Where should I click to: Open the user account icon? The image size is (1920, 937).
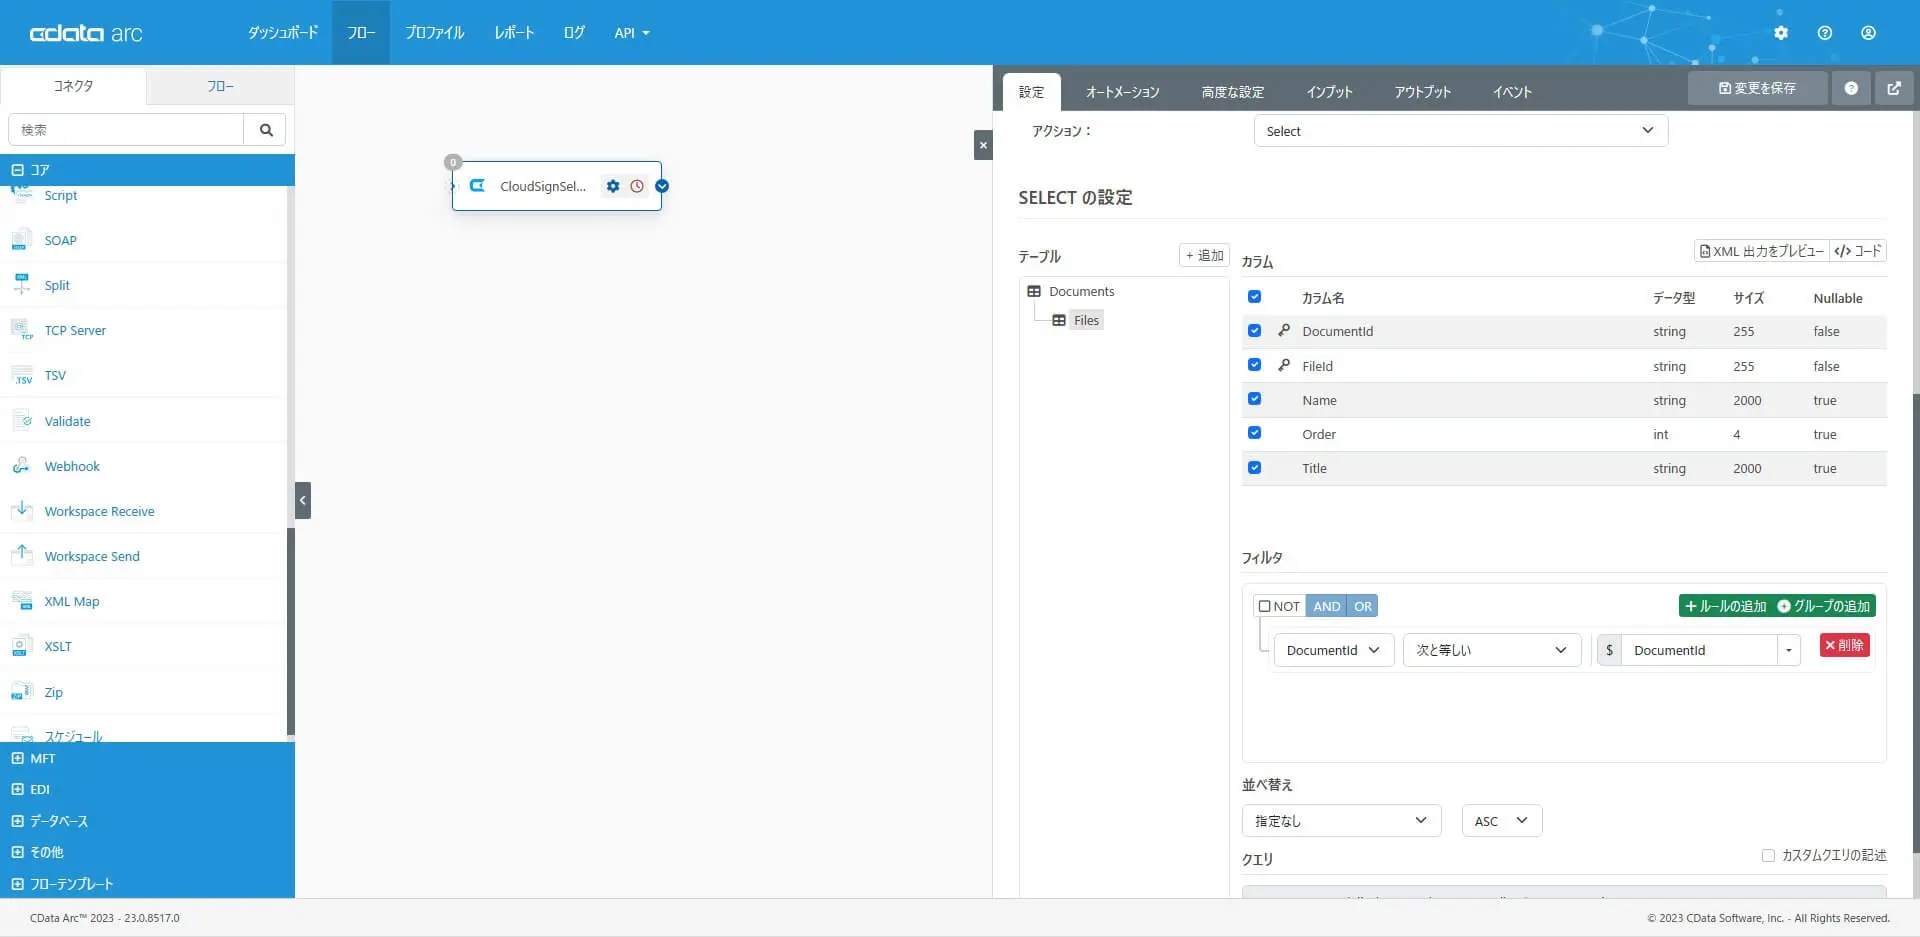pos(1868,33)
